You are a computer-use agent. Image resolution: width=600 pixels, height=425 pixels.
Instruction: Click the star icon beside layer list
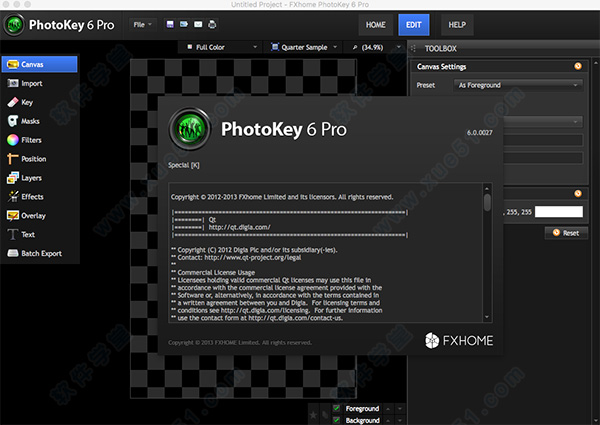tap(313, 415)
